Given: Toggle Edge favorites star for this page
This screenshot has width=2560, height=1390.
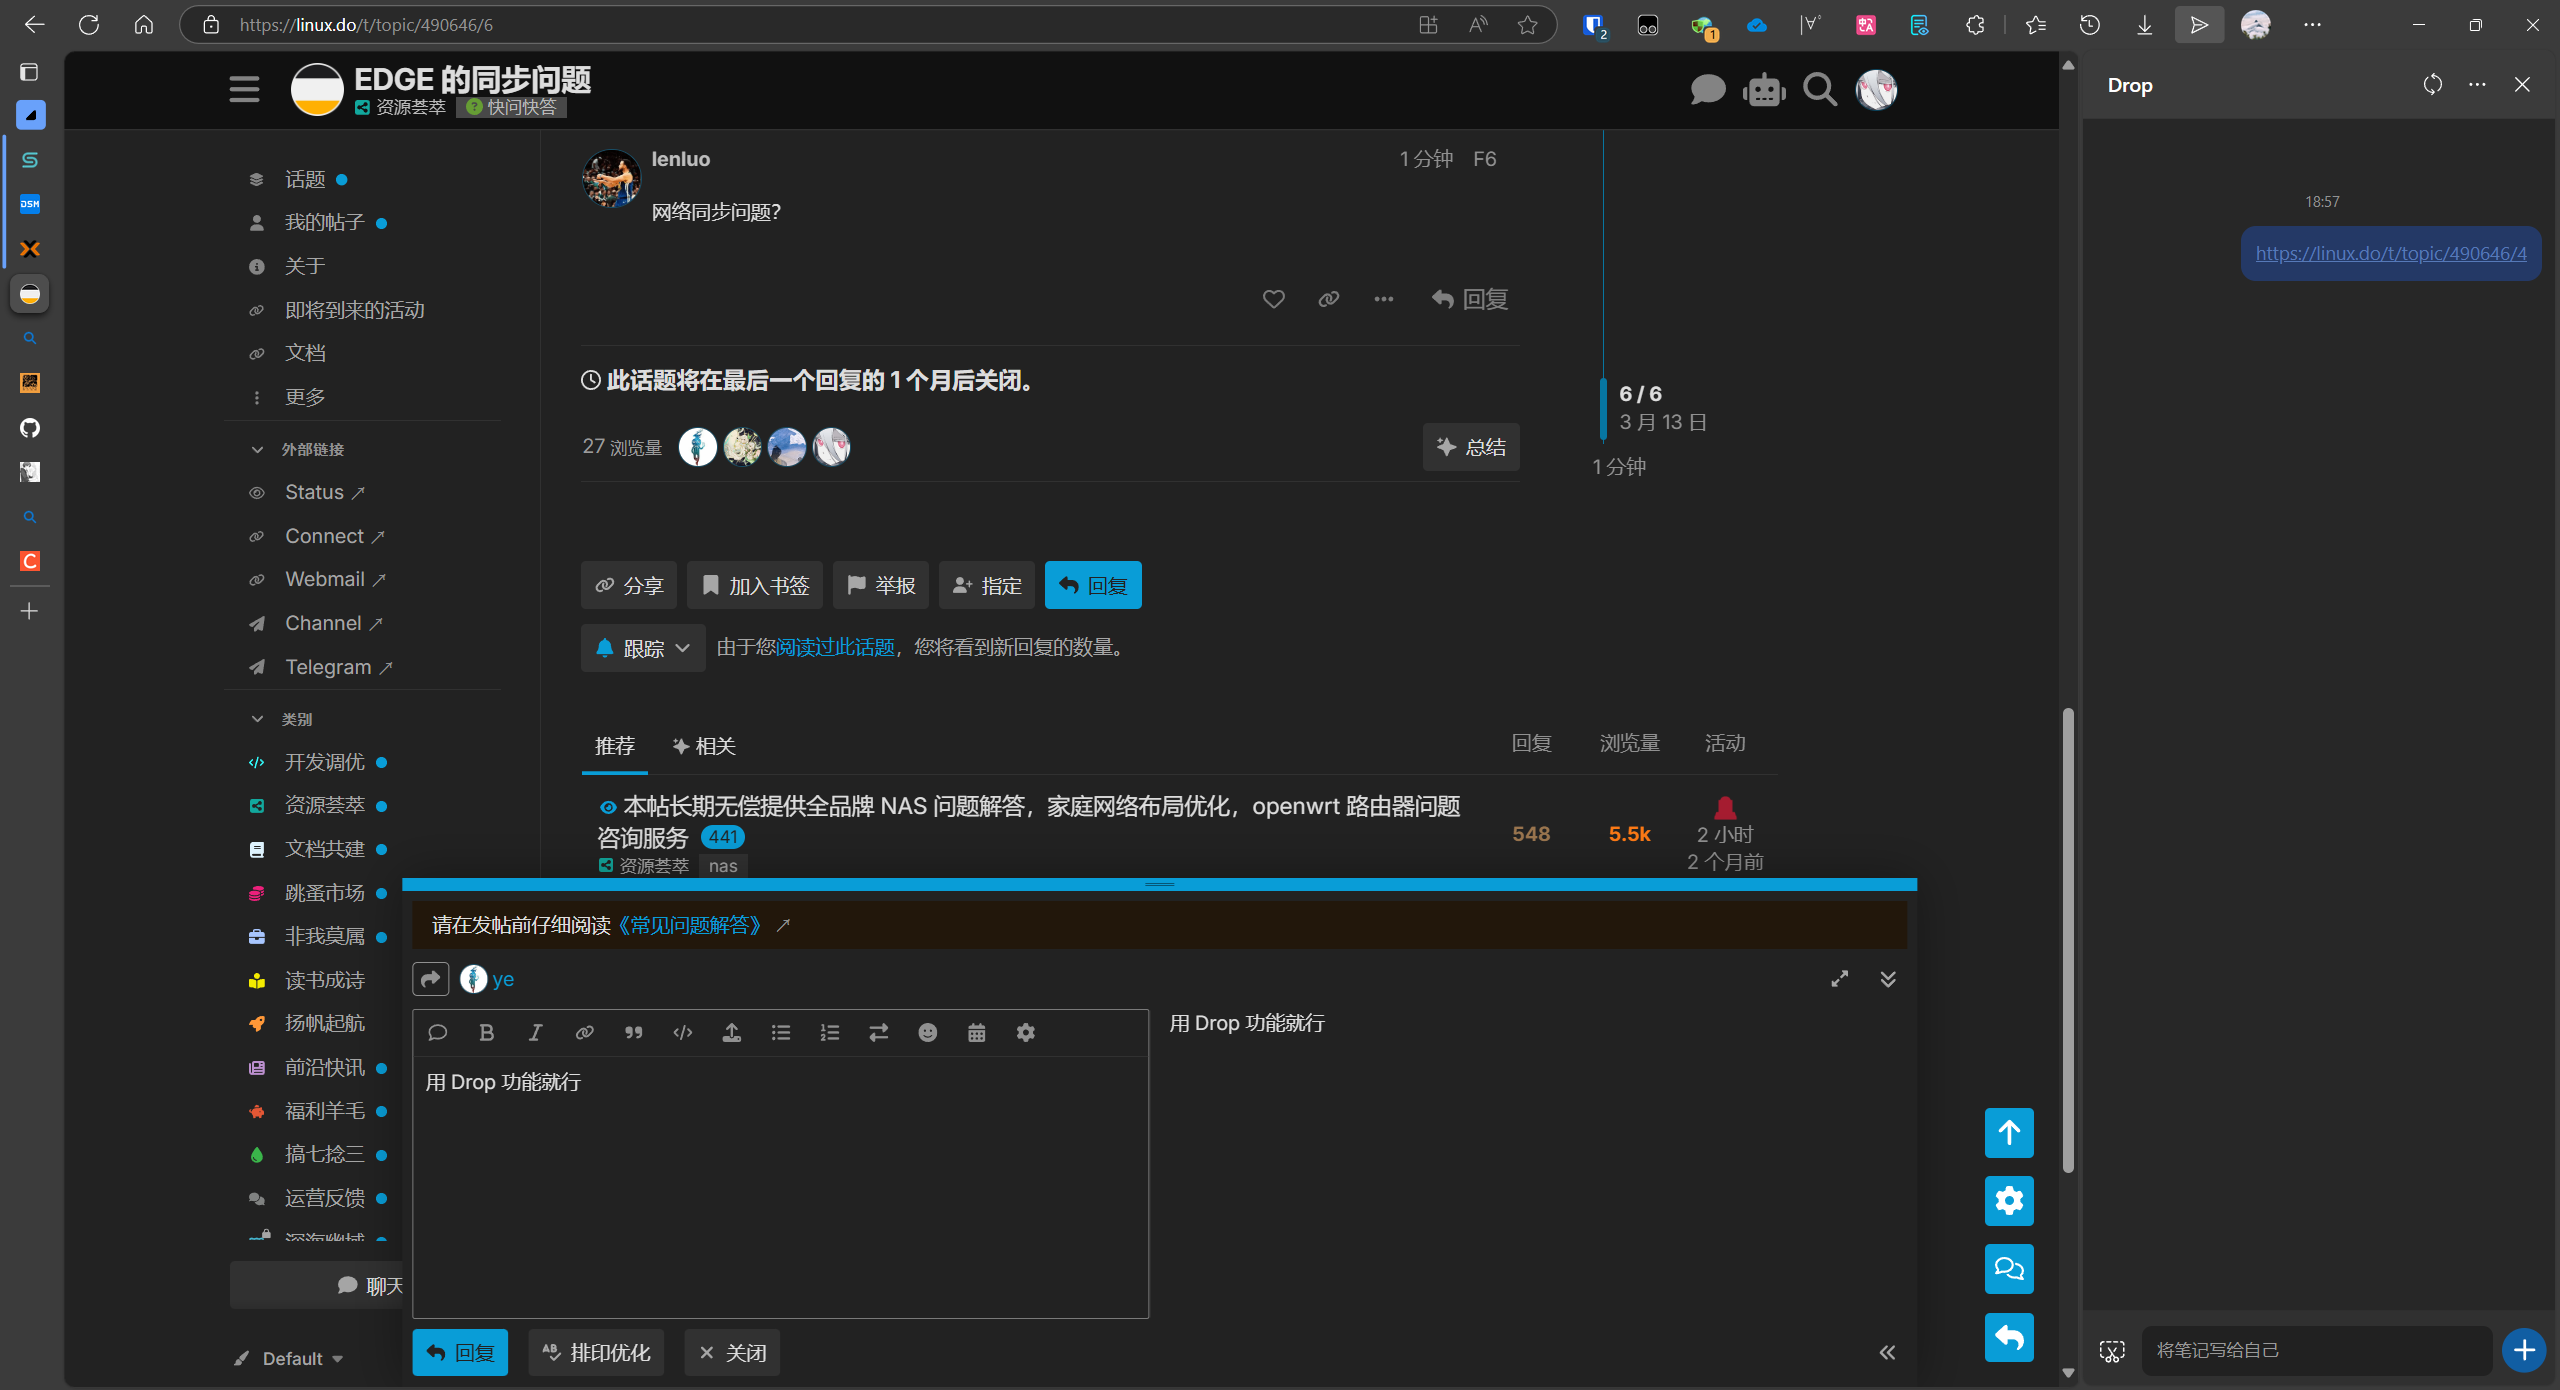Looking at the screenshot, I should pos(1527,25).
